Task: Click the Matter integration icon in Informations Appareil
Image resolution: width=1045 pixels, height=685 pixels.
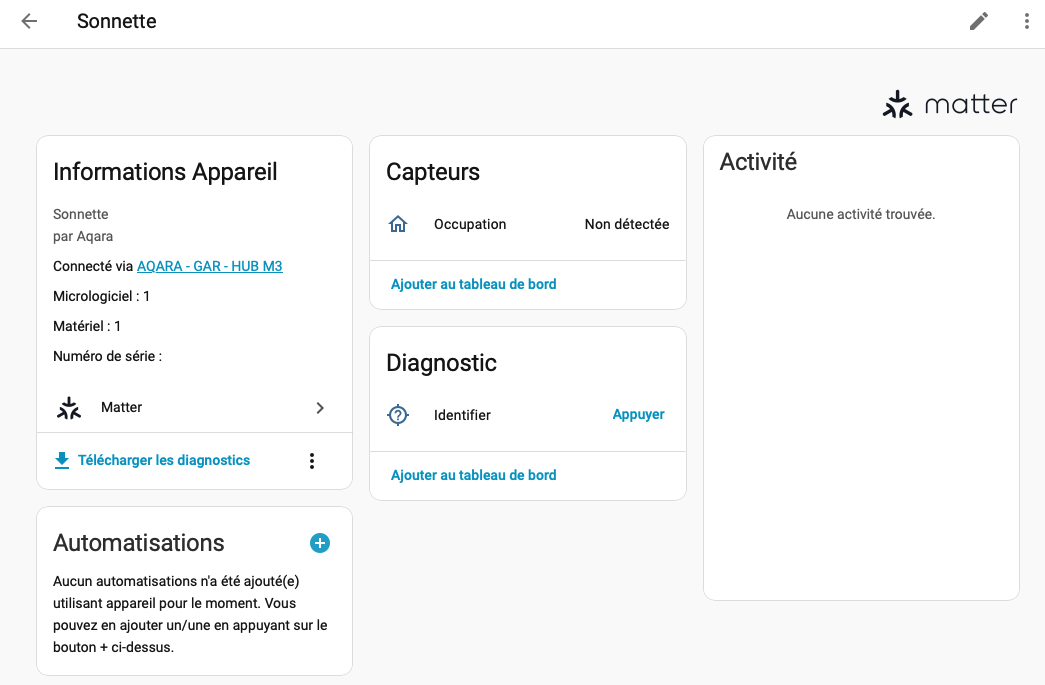Action: pos(68,408)
